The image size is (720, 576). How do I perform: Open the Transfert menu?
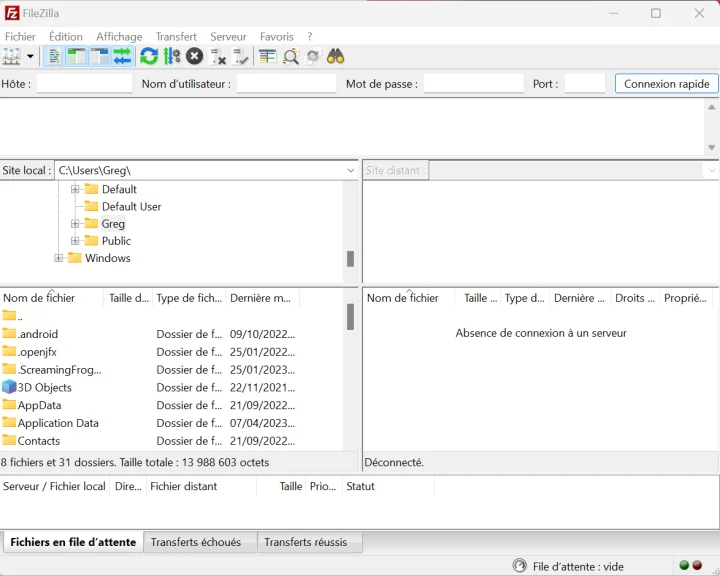tap(176, 37)
